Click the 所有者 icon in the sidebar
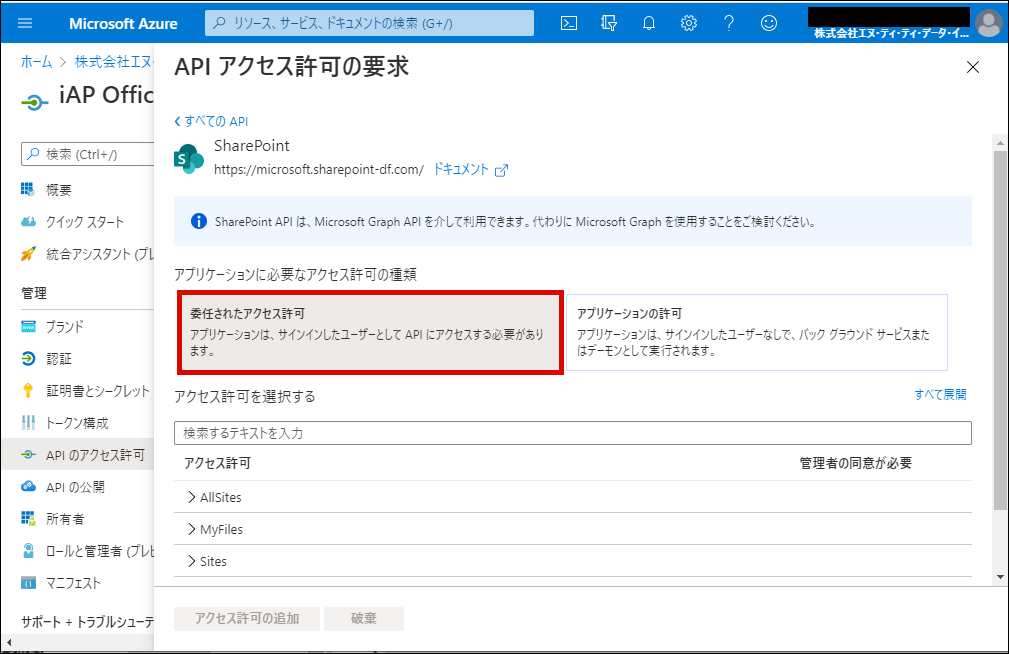 click(x=28, y=518)
